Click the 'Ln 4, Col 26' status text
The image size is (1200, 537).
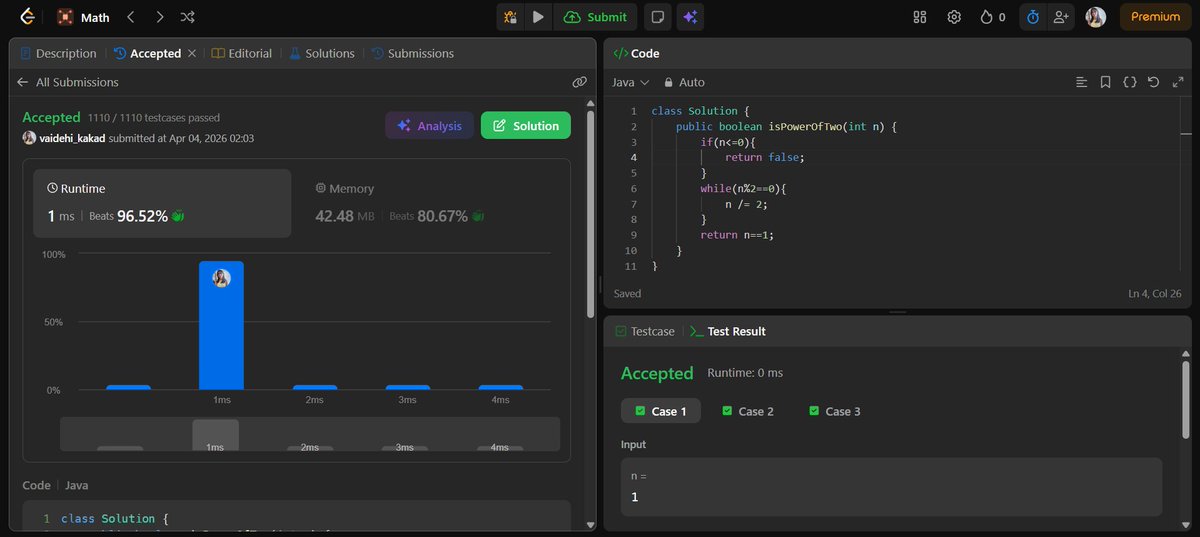(x=1155, y=294)
